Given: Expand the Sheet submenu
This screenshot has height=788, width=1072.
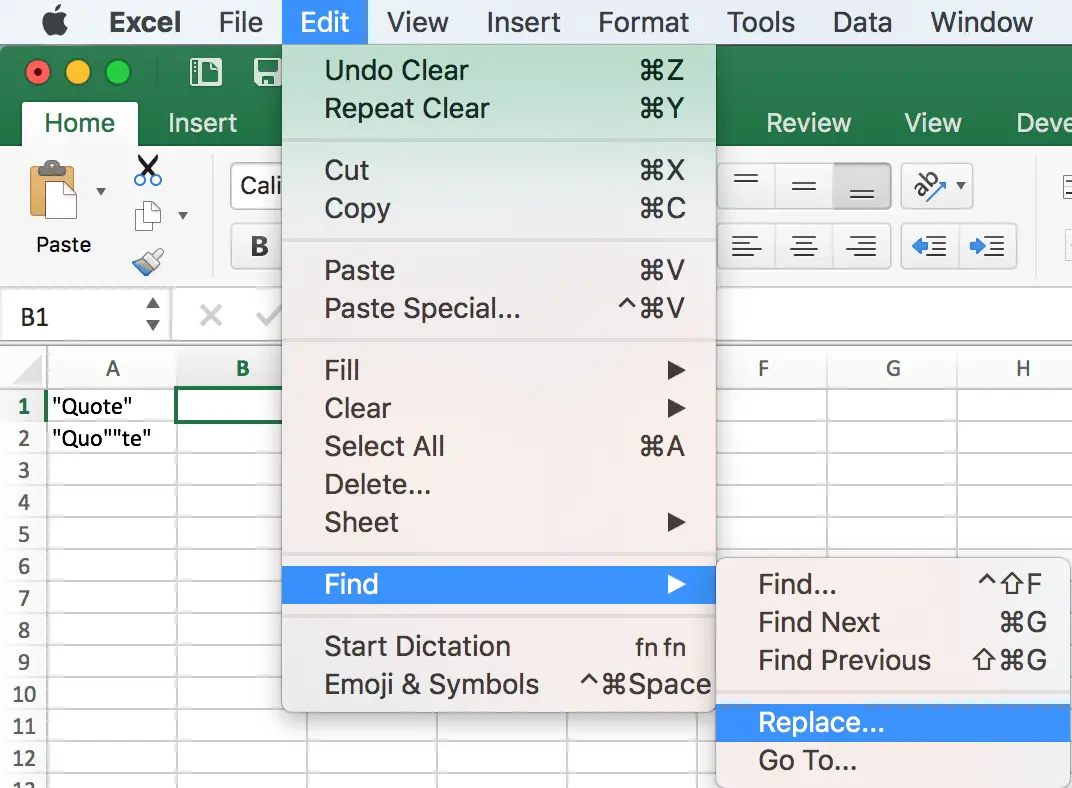Looking at the screenshot, I should pyautogui.click(x=498, y=522).
